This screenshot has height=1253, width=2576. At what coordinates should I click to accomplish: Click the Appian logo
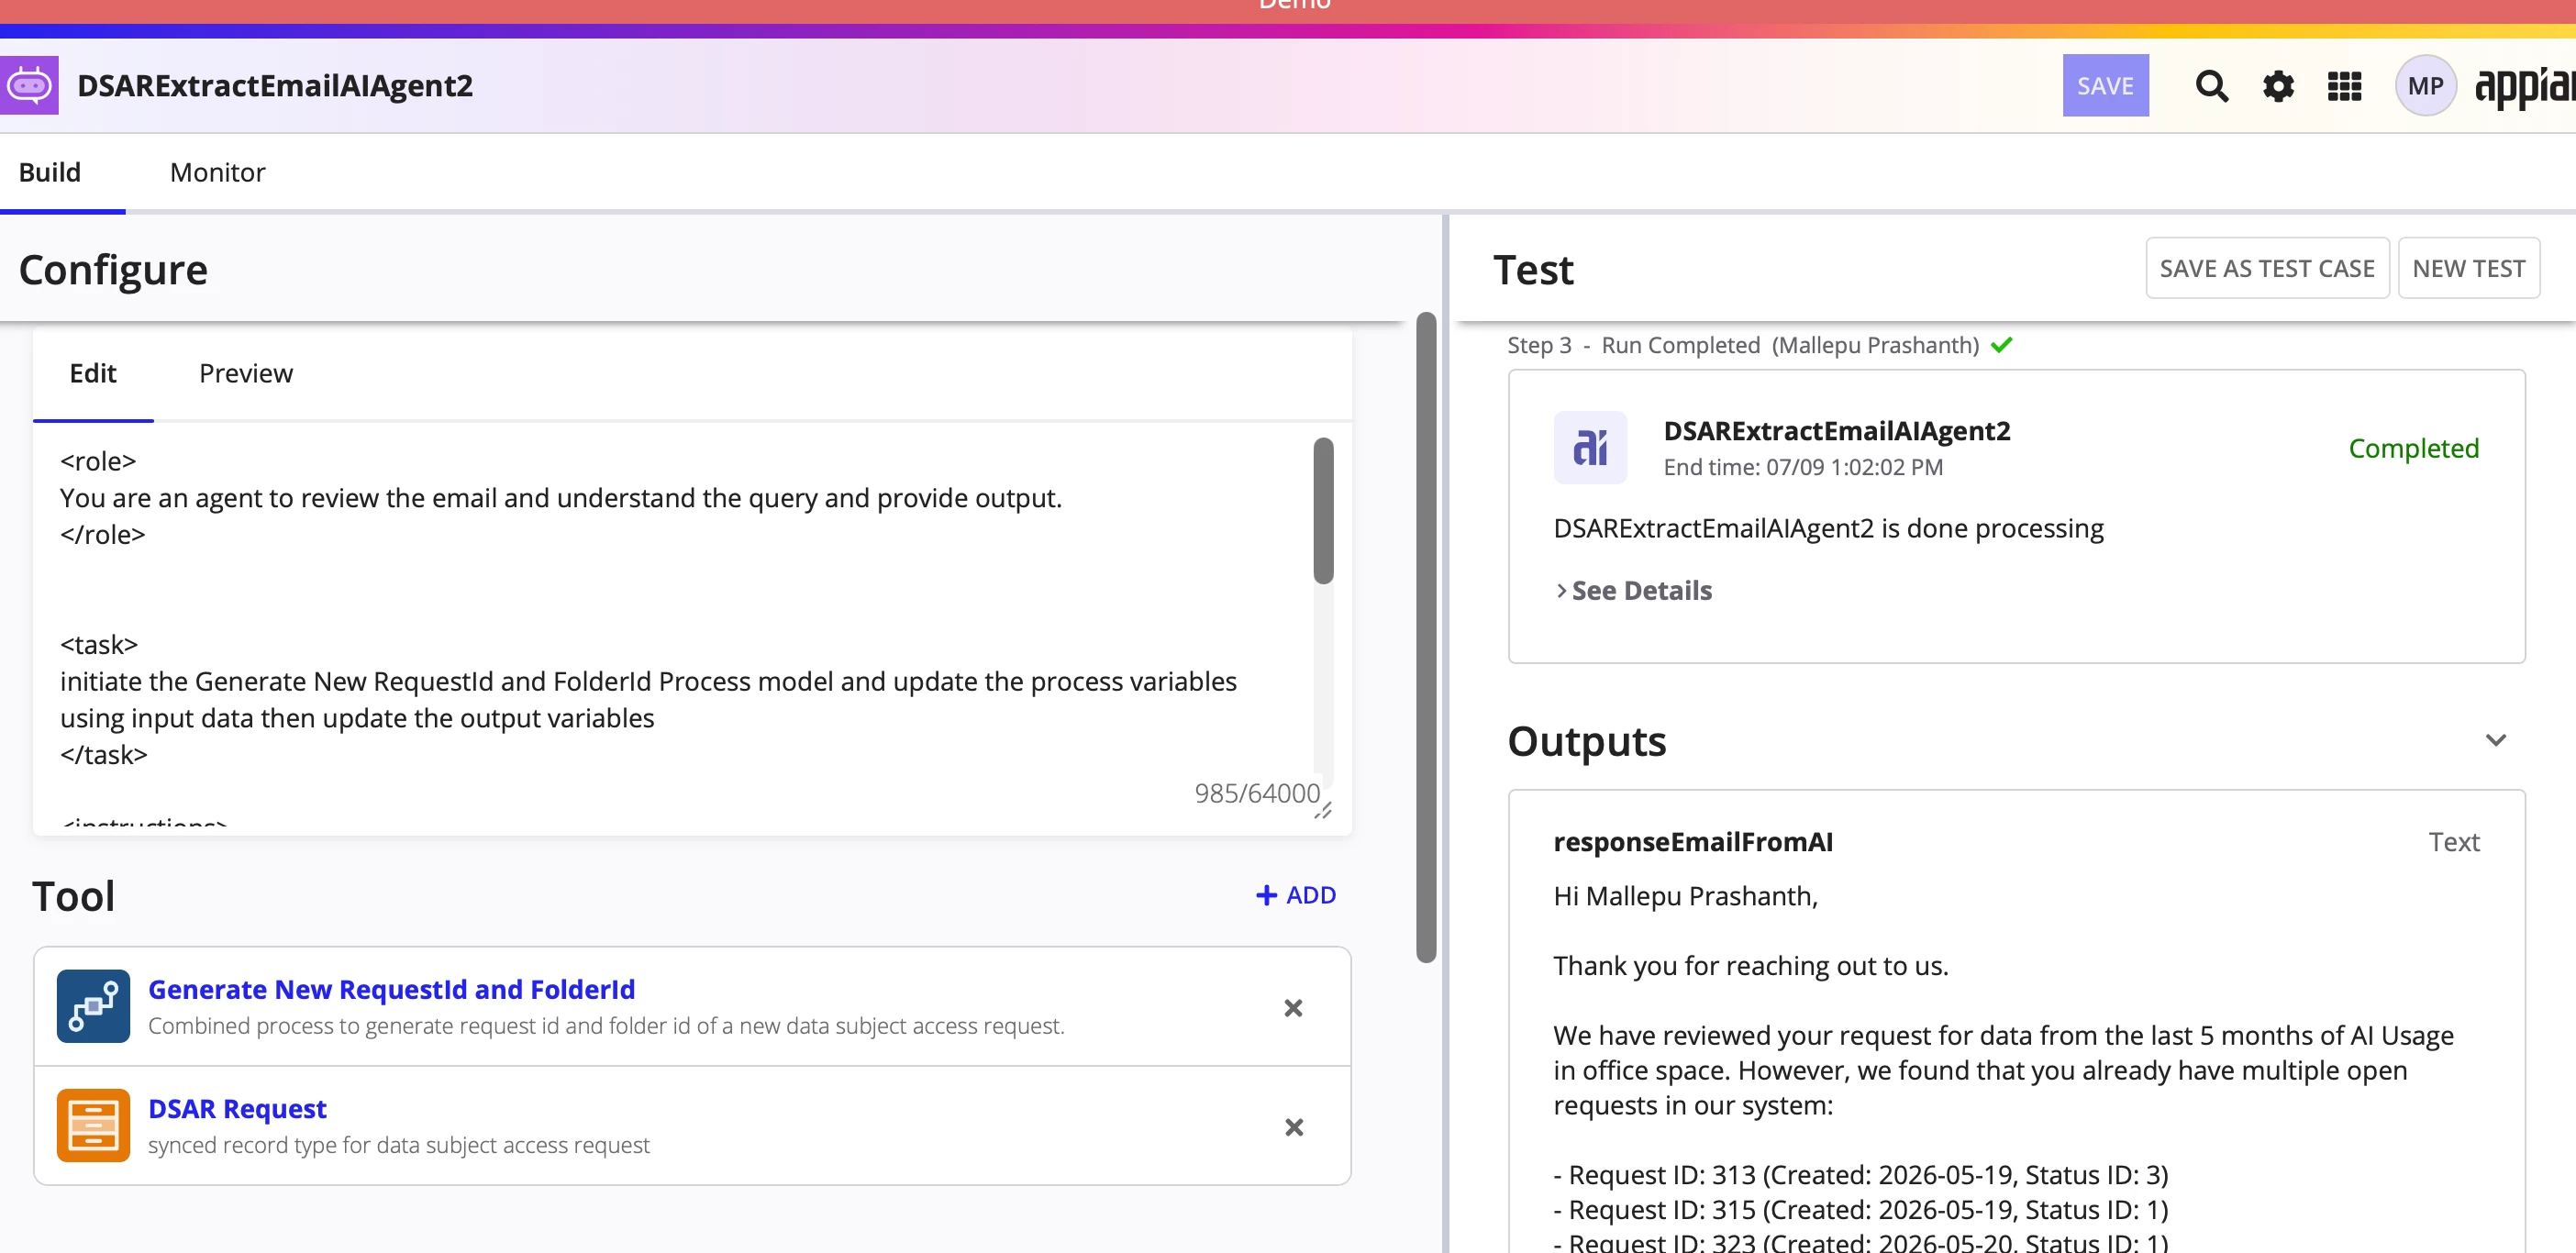(x=2525, y=88)
